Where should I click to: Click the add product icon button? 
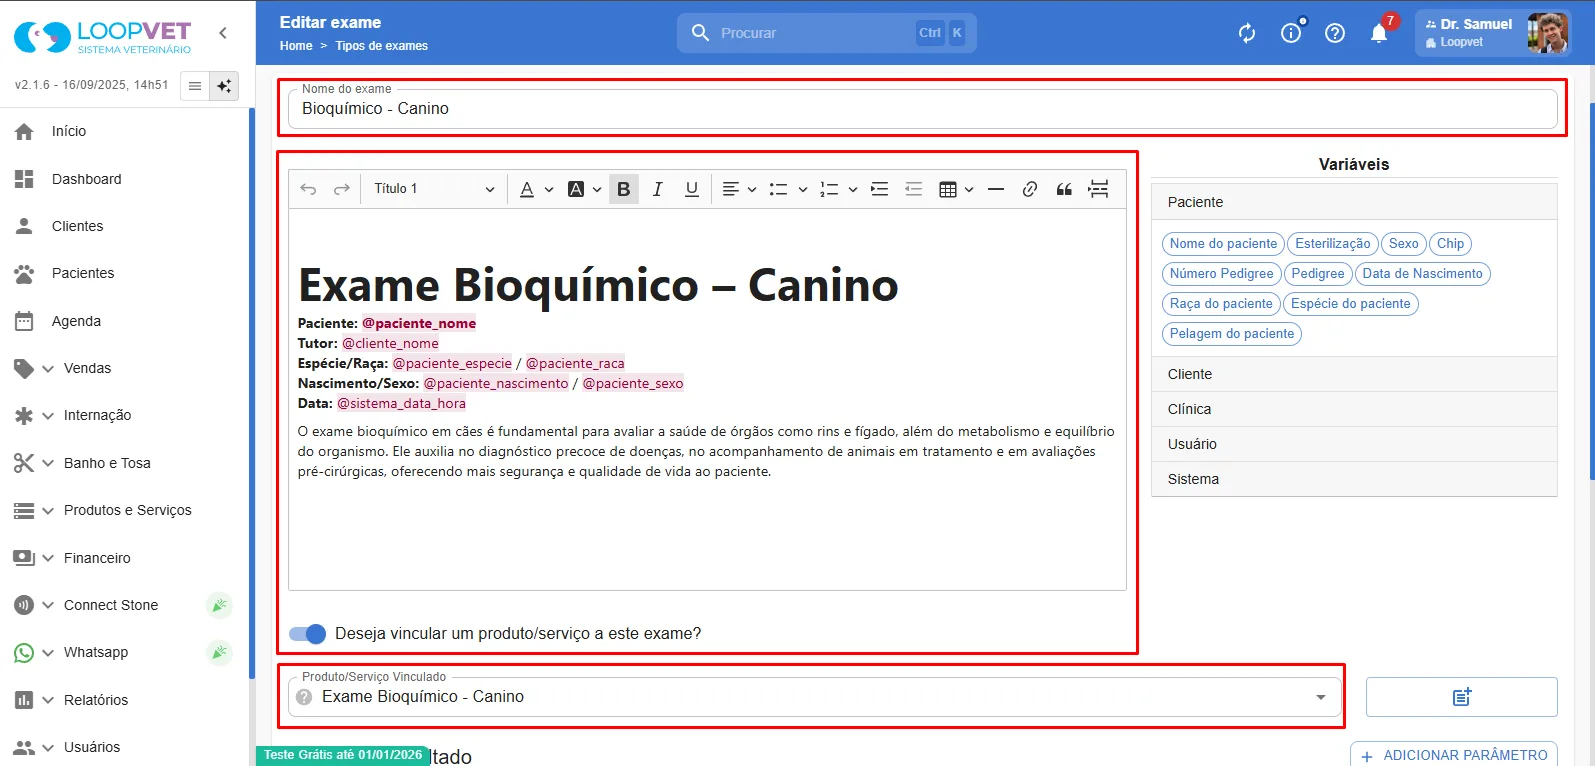[1461, 697]
